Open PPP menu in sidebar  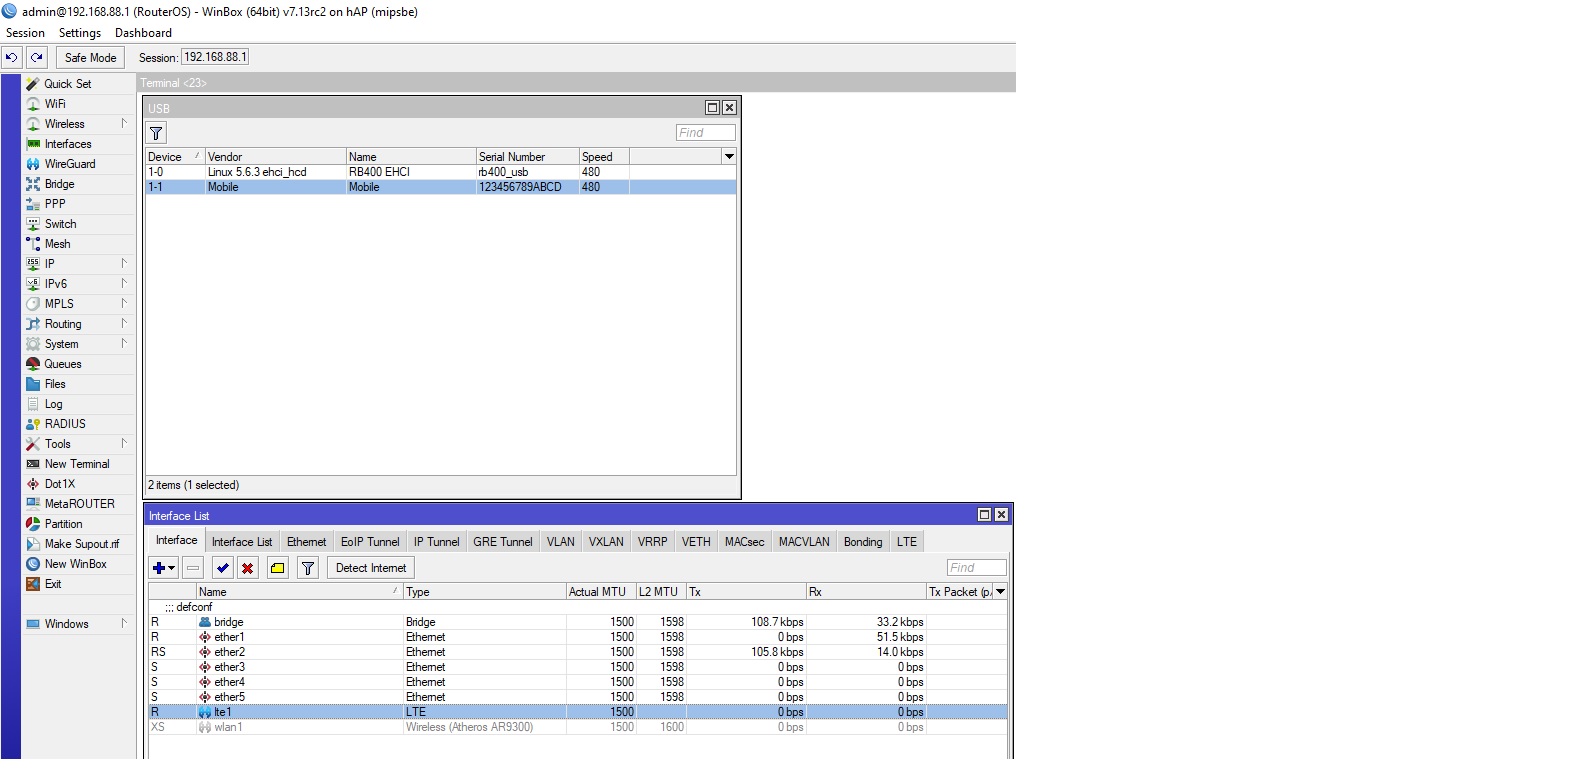point(79,204)
